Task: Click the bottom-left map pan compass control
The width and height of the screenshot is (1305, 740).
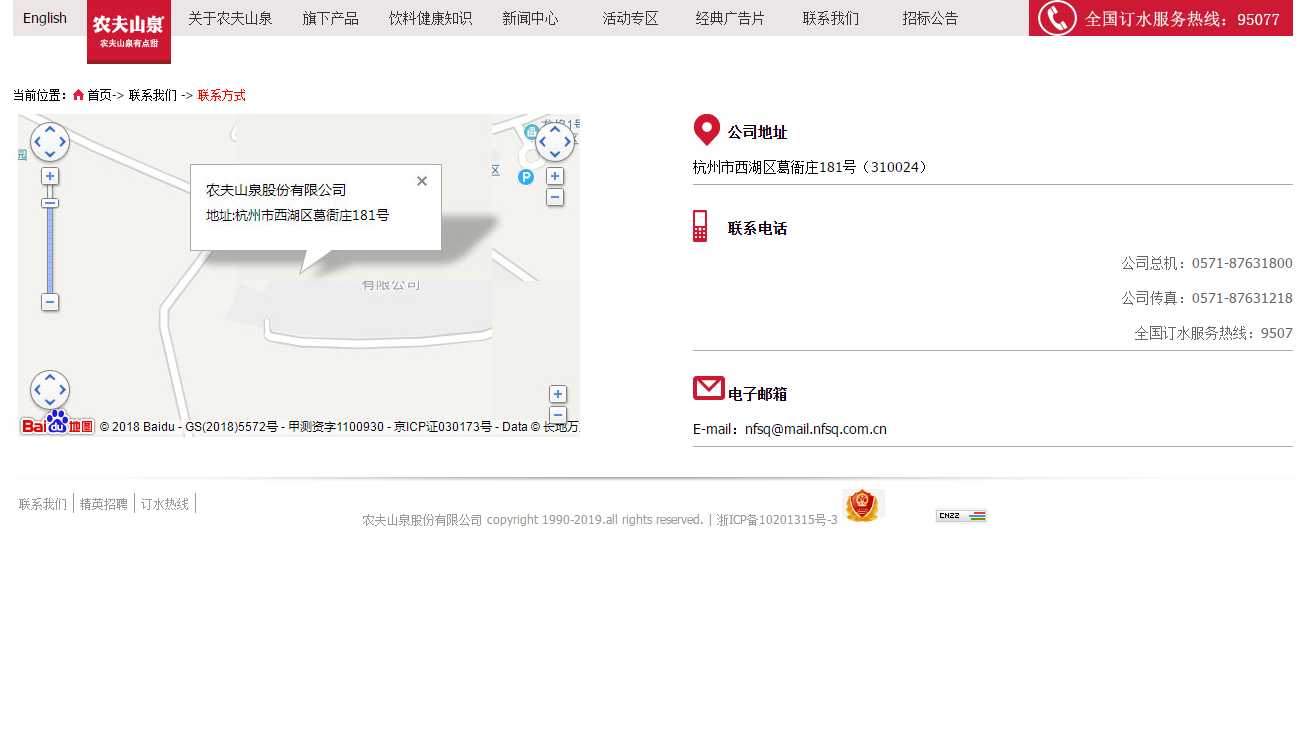Action: [x=50, y=390]
